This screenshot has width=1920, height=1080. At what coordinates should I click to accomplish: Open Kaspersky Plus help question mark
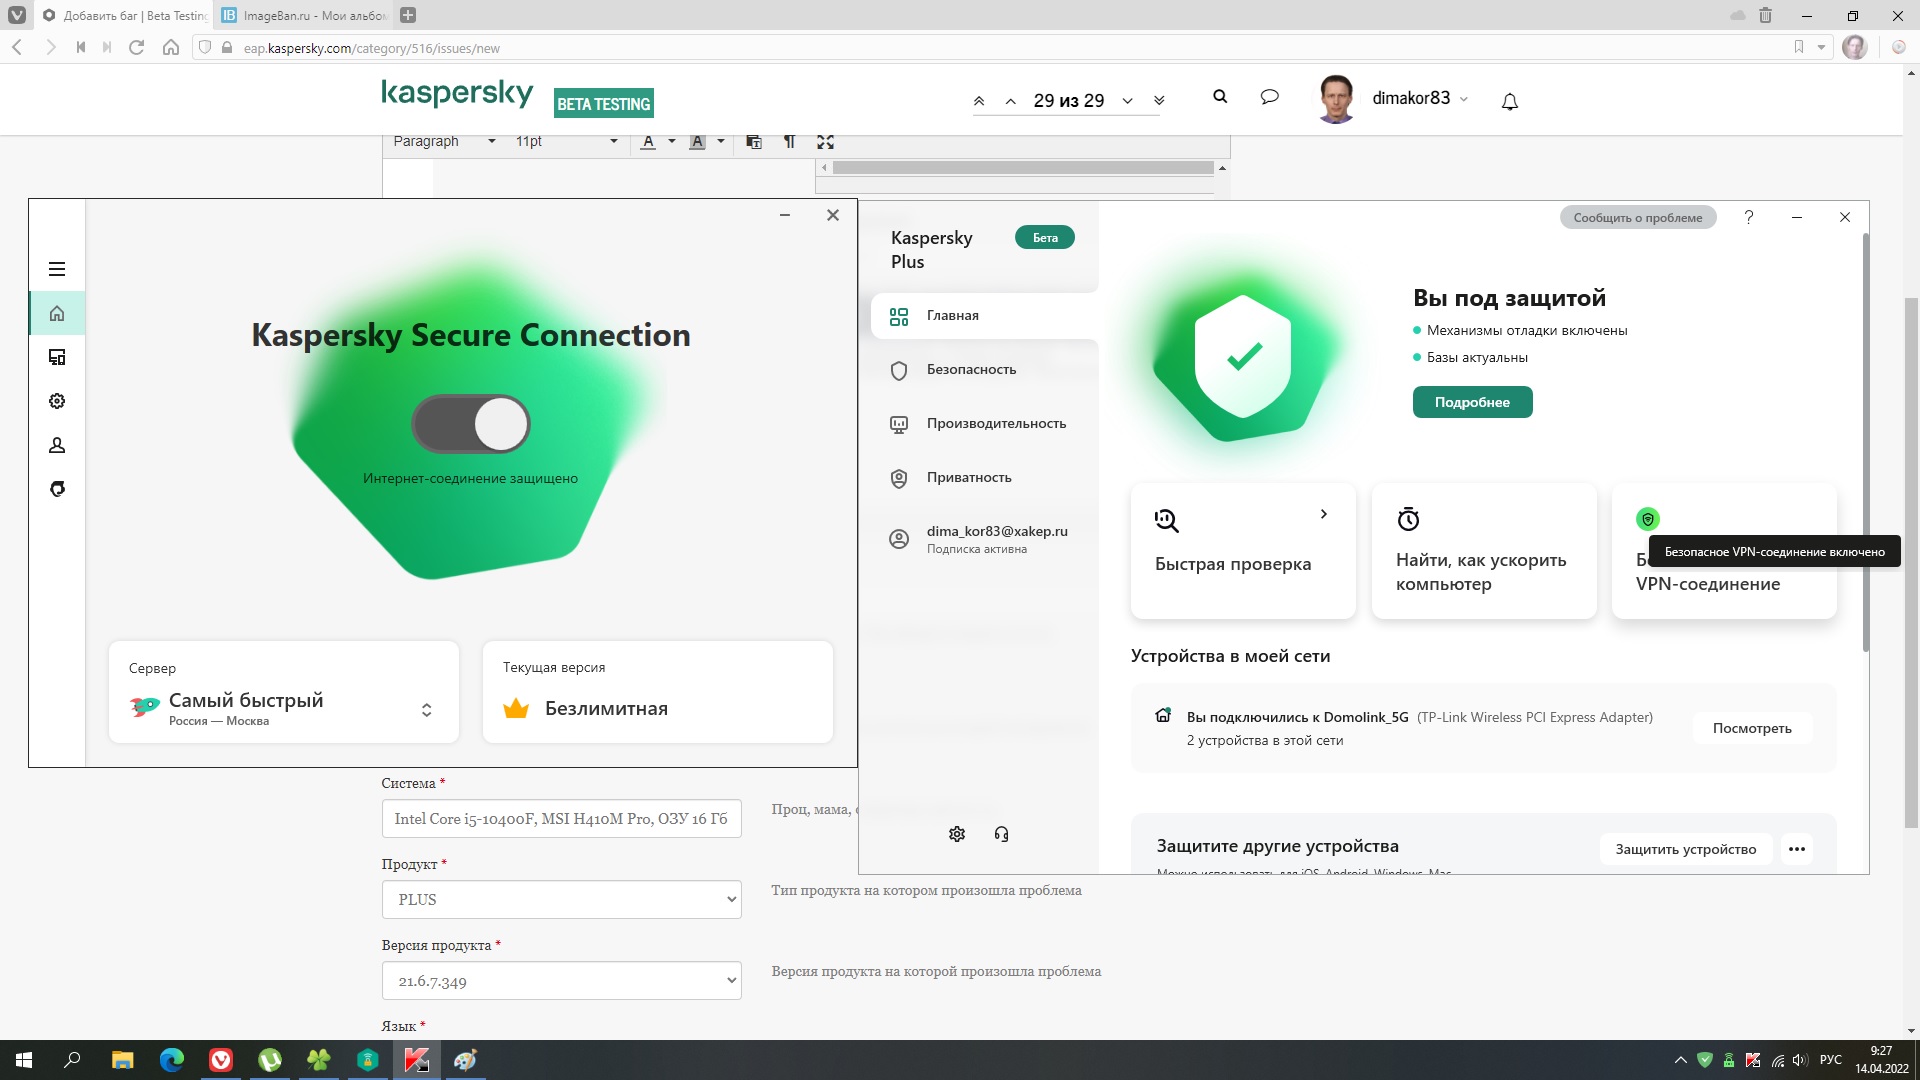point(1749,217)
